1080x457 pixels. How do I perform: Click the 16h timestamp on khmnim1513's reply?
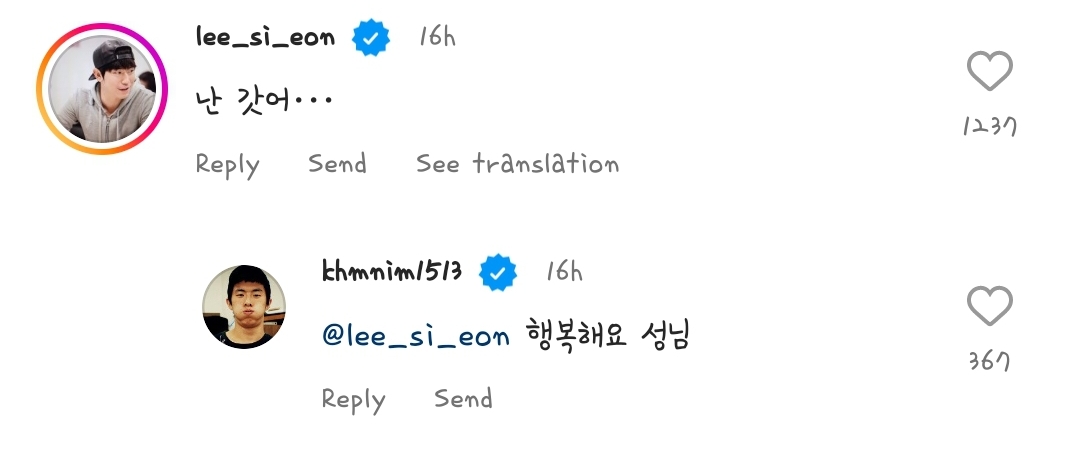tap(564, 272)
